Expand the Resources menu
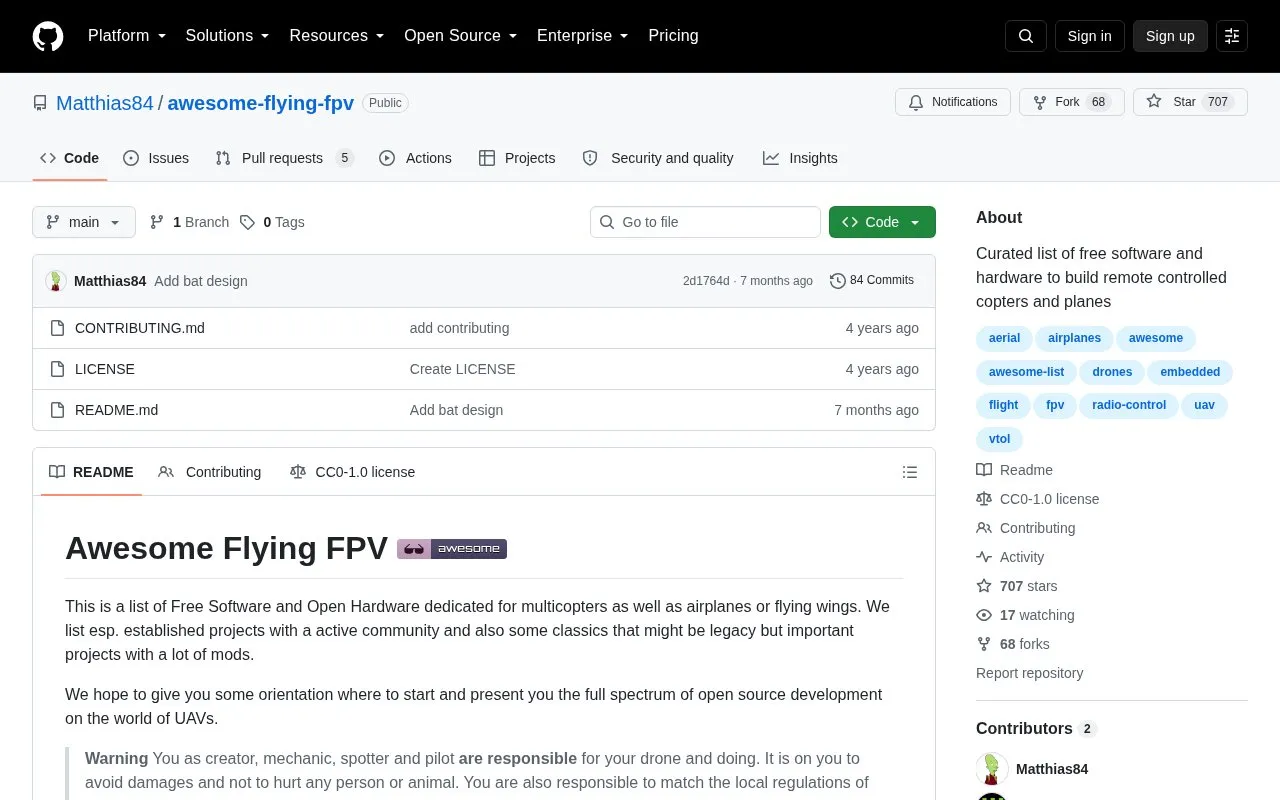Screen dimensions: 1280x800 [x=337, y=36]
